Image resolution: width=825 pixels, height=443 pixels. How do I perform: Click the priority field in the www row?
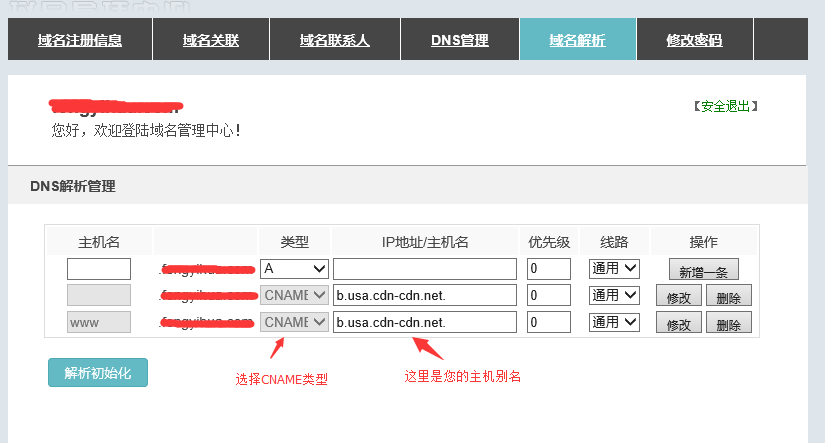[549, 322]
